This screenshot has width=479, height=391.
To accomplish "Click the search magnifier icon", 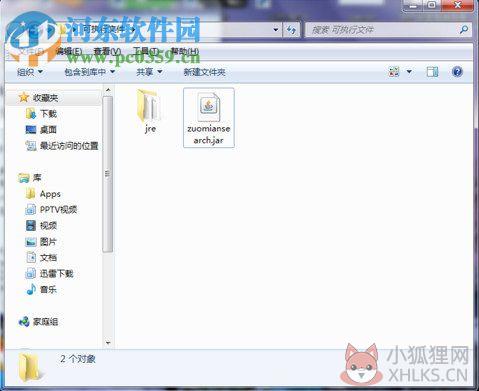I will pyautogui.click(x=464, y=30).
